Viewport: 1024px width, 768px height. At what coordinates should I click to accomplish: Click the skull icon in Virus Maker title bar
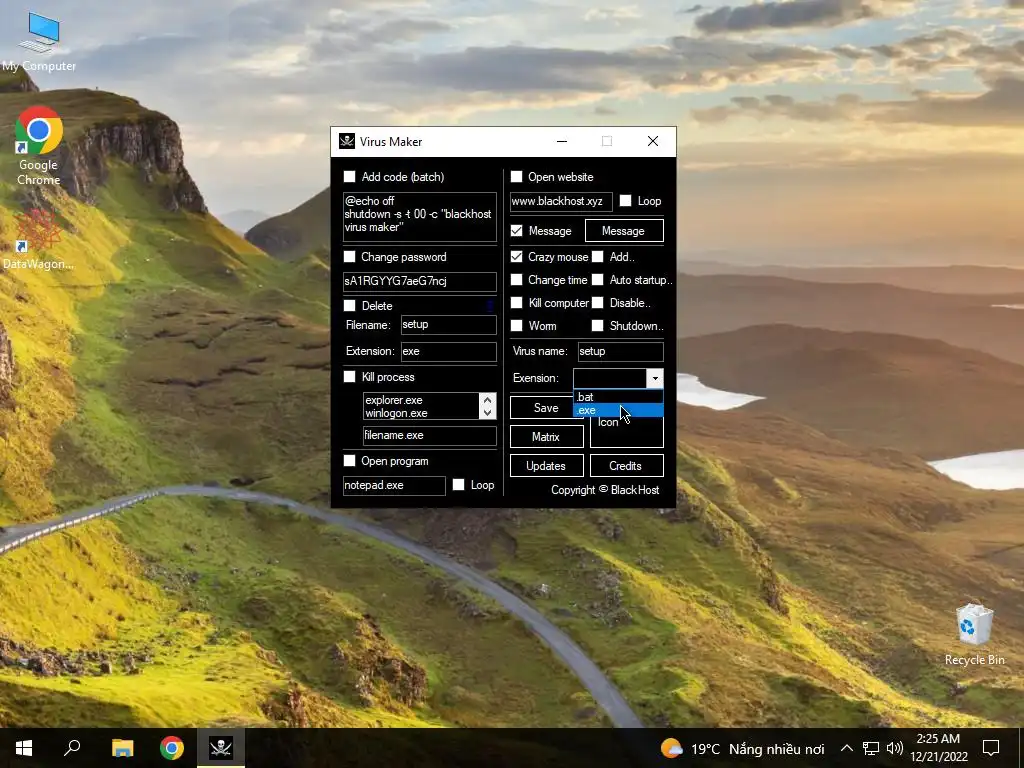(347, 141)
